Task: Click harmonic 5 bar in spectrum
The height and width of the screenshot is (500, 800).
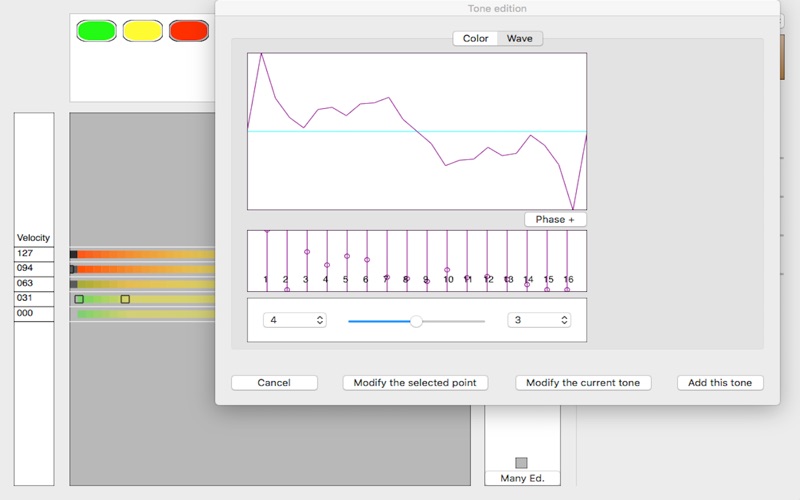Action: coord(347,261)
